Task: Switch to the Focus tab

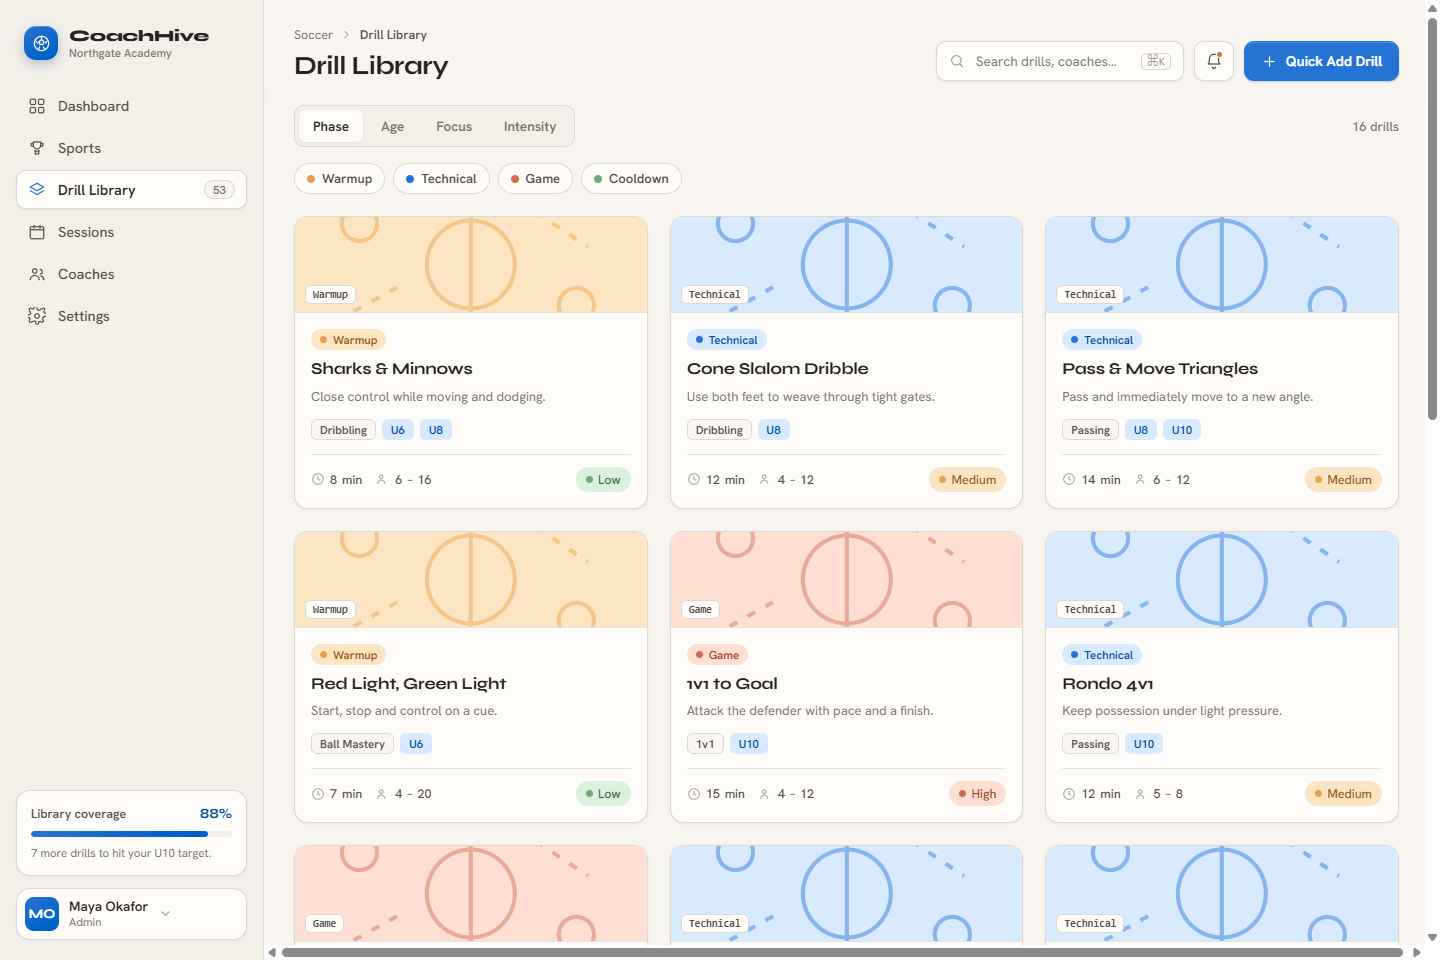Action: pyautogui.click(x=454, y=126)
